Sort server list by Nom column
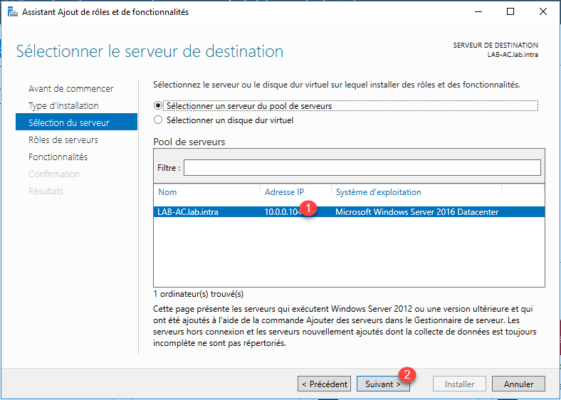 pyautogui.click(x=167, y=192)
